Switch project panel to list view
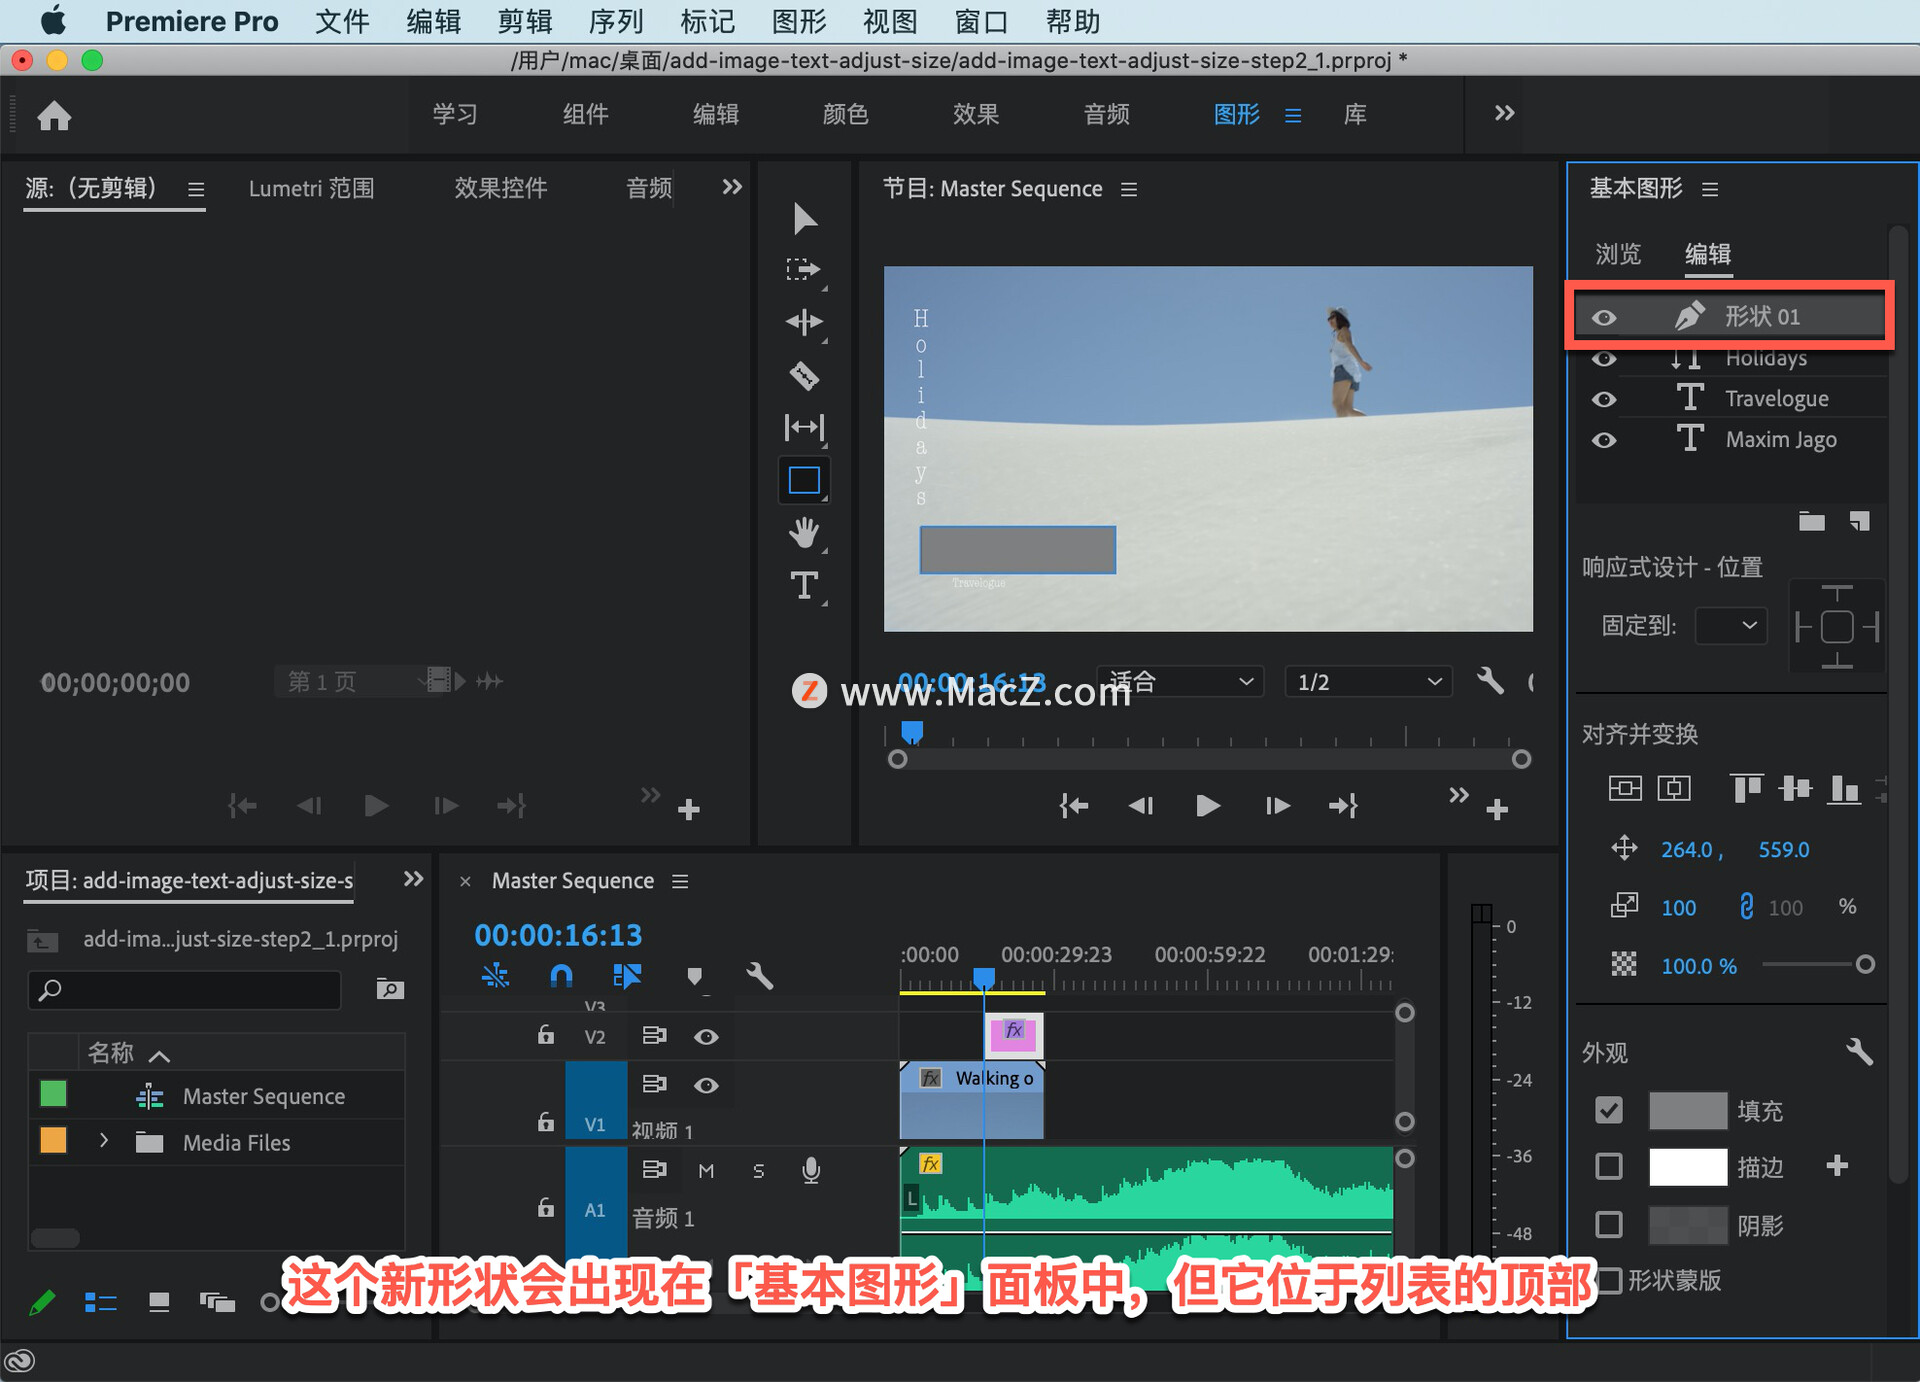The height and width of the screenshot is (1382, 1920). [x=100, y=1302]
